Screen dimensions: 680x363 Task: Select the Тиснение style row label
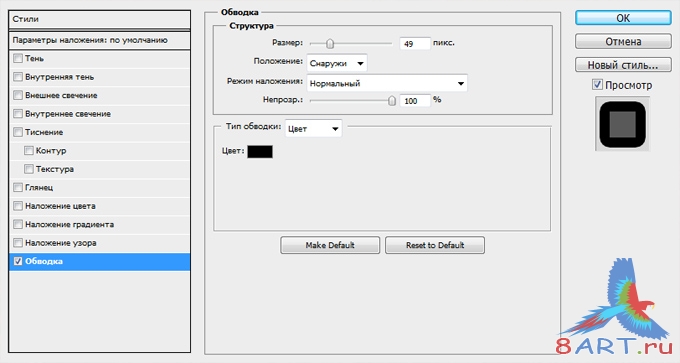pyautogui.click(x=44, y=132)
